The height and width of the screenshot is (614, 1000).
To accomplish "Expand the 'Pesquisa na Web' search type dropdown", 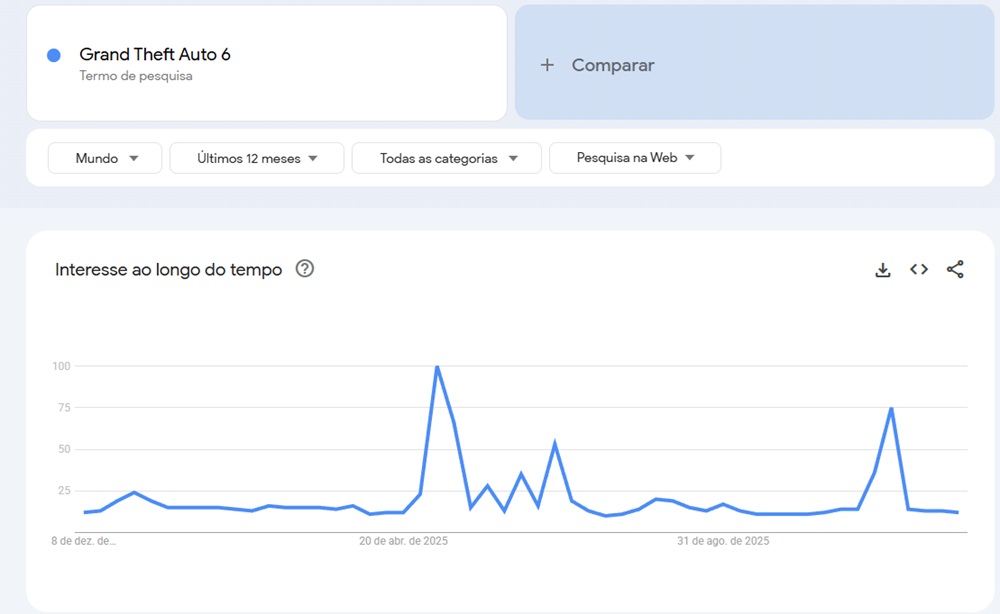I will tap(634, 158).
